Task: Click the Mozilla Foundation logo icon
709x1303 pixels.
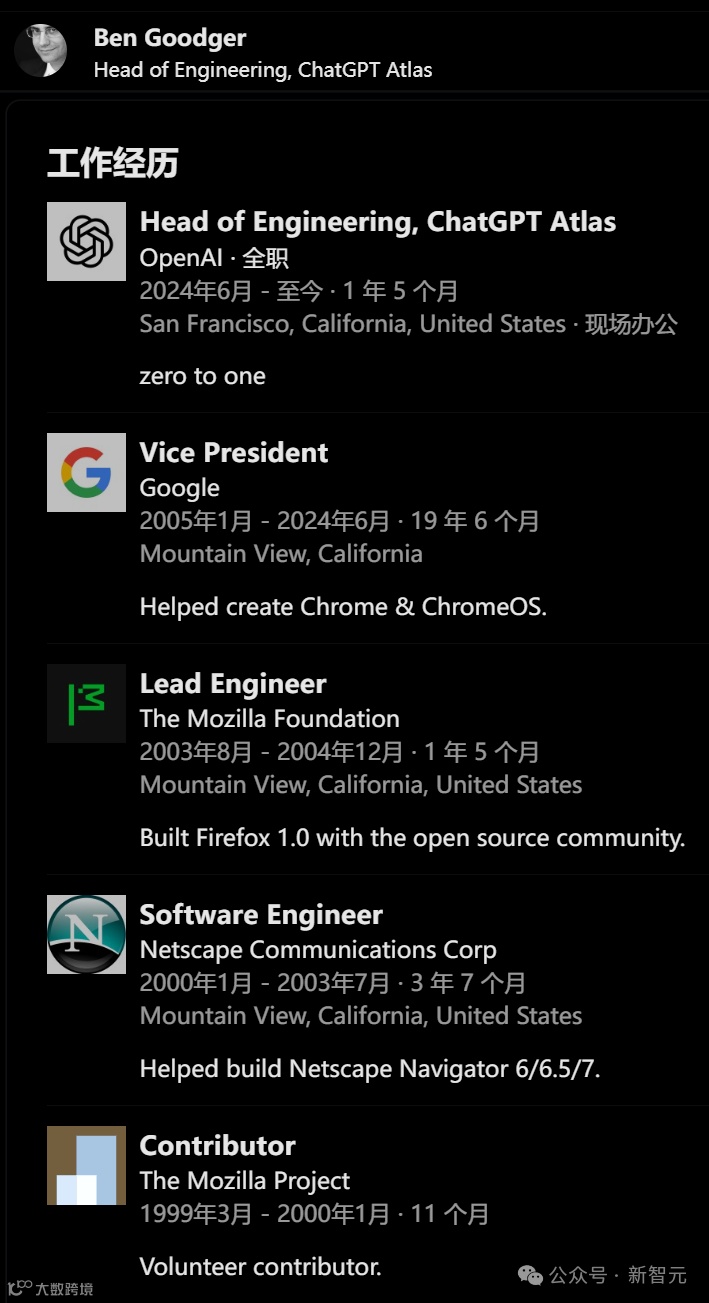Action: 86,703
